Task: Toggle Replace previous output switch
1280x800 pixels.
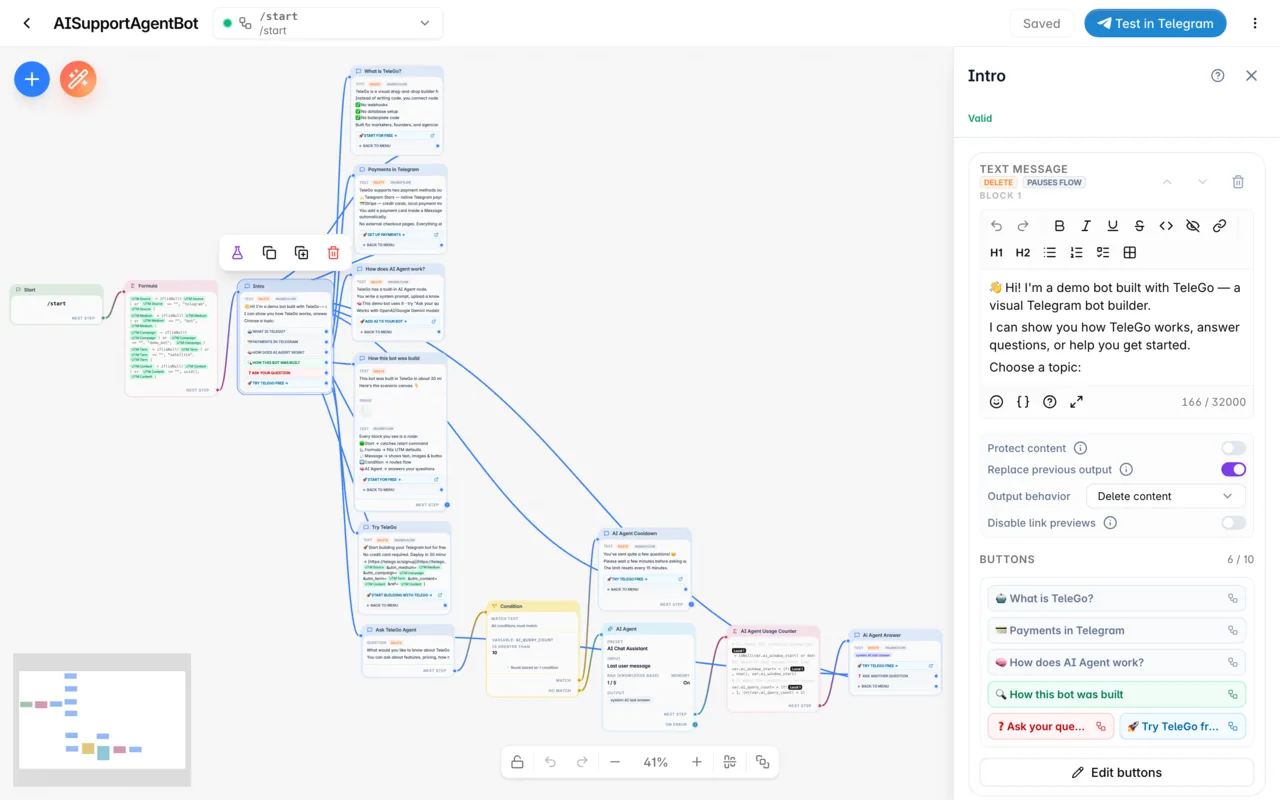Action: [x=1233, y=469]
